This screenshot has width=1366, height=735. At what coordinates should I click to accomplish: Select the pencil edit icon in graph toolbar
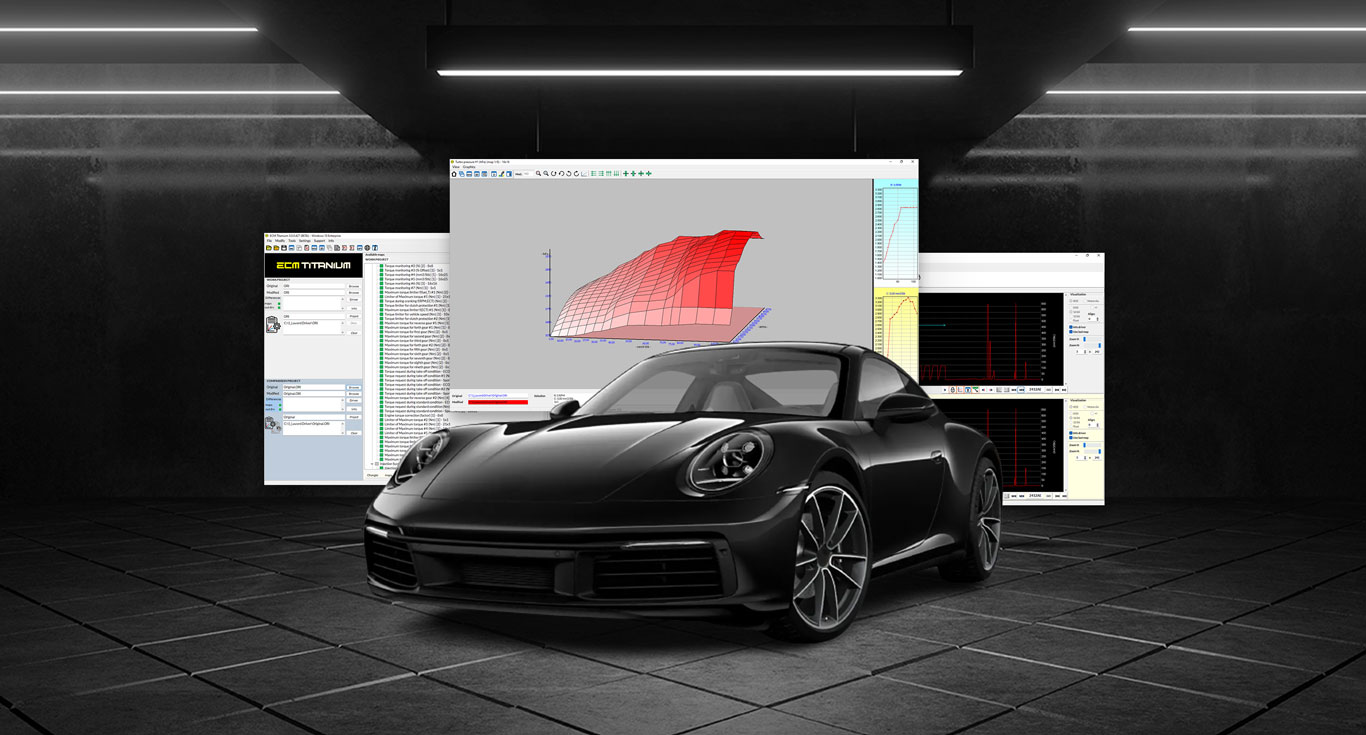click(501, 174)
